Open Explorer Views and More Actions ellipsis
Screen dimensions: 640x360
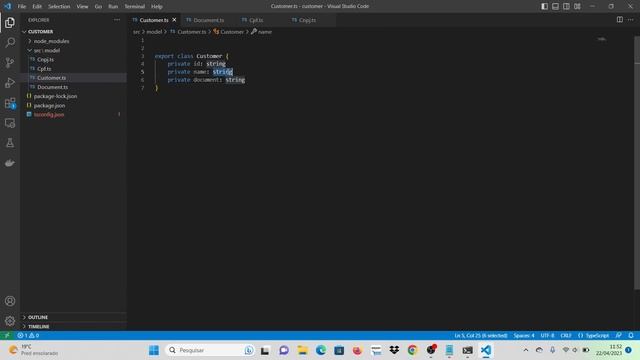117,20
